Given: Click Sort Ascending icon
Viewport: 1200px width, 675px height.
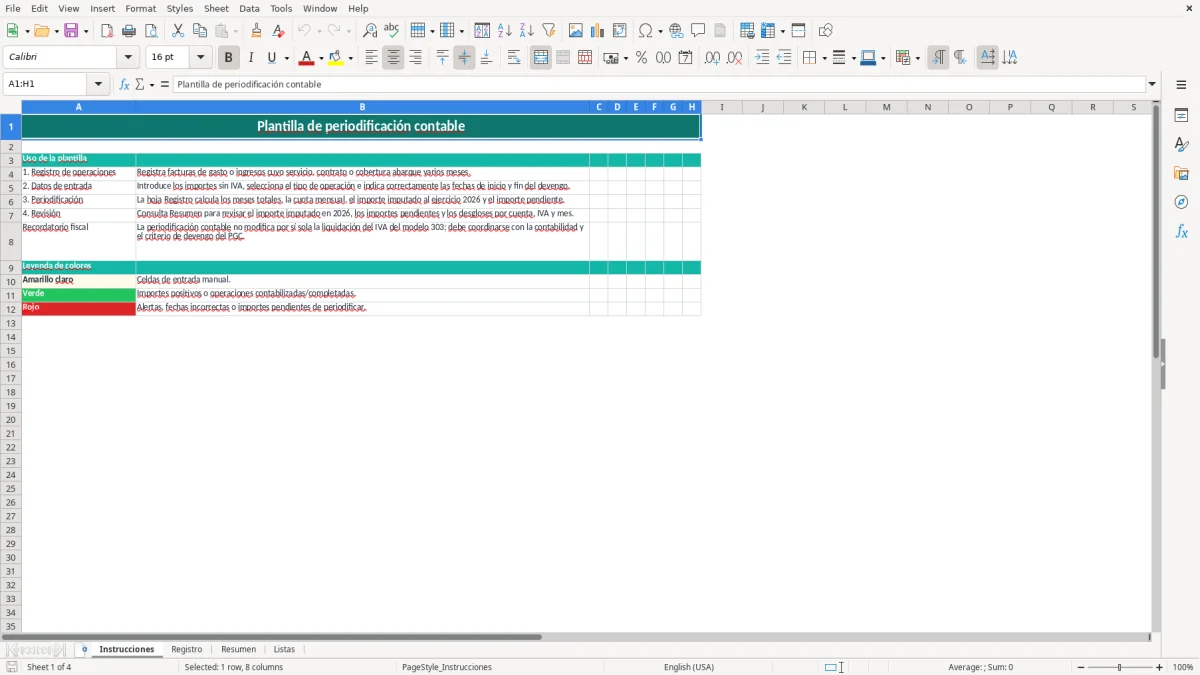Looking at the screenshot, I should click(505, 31).
